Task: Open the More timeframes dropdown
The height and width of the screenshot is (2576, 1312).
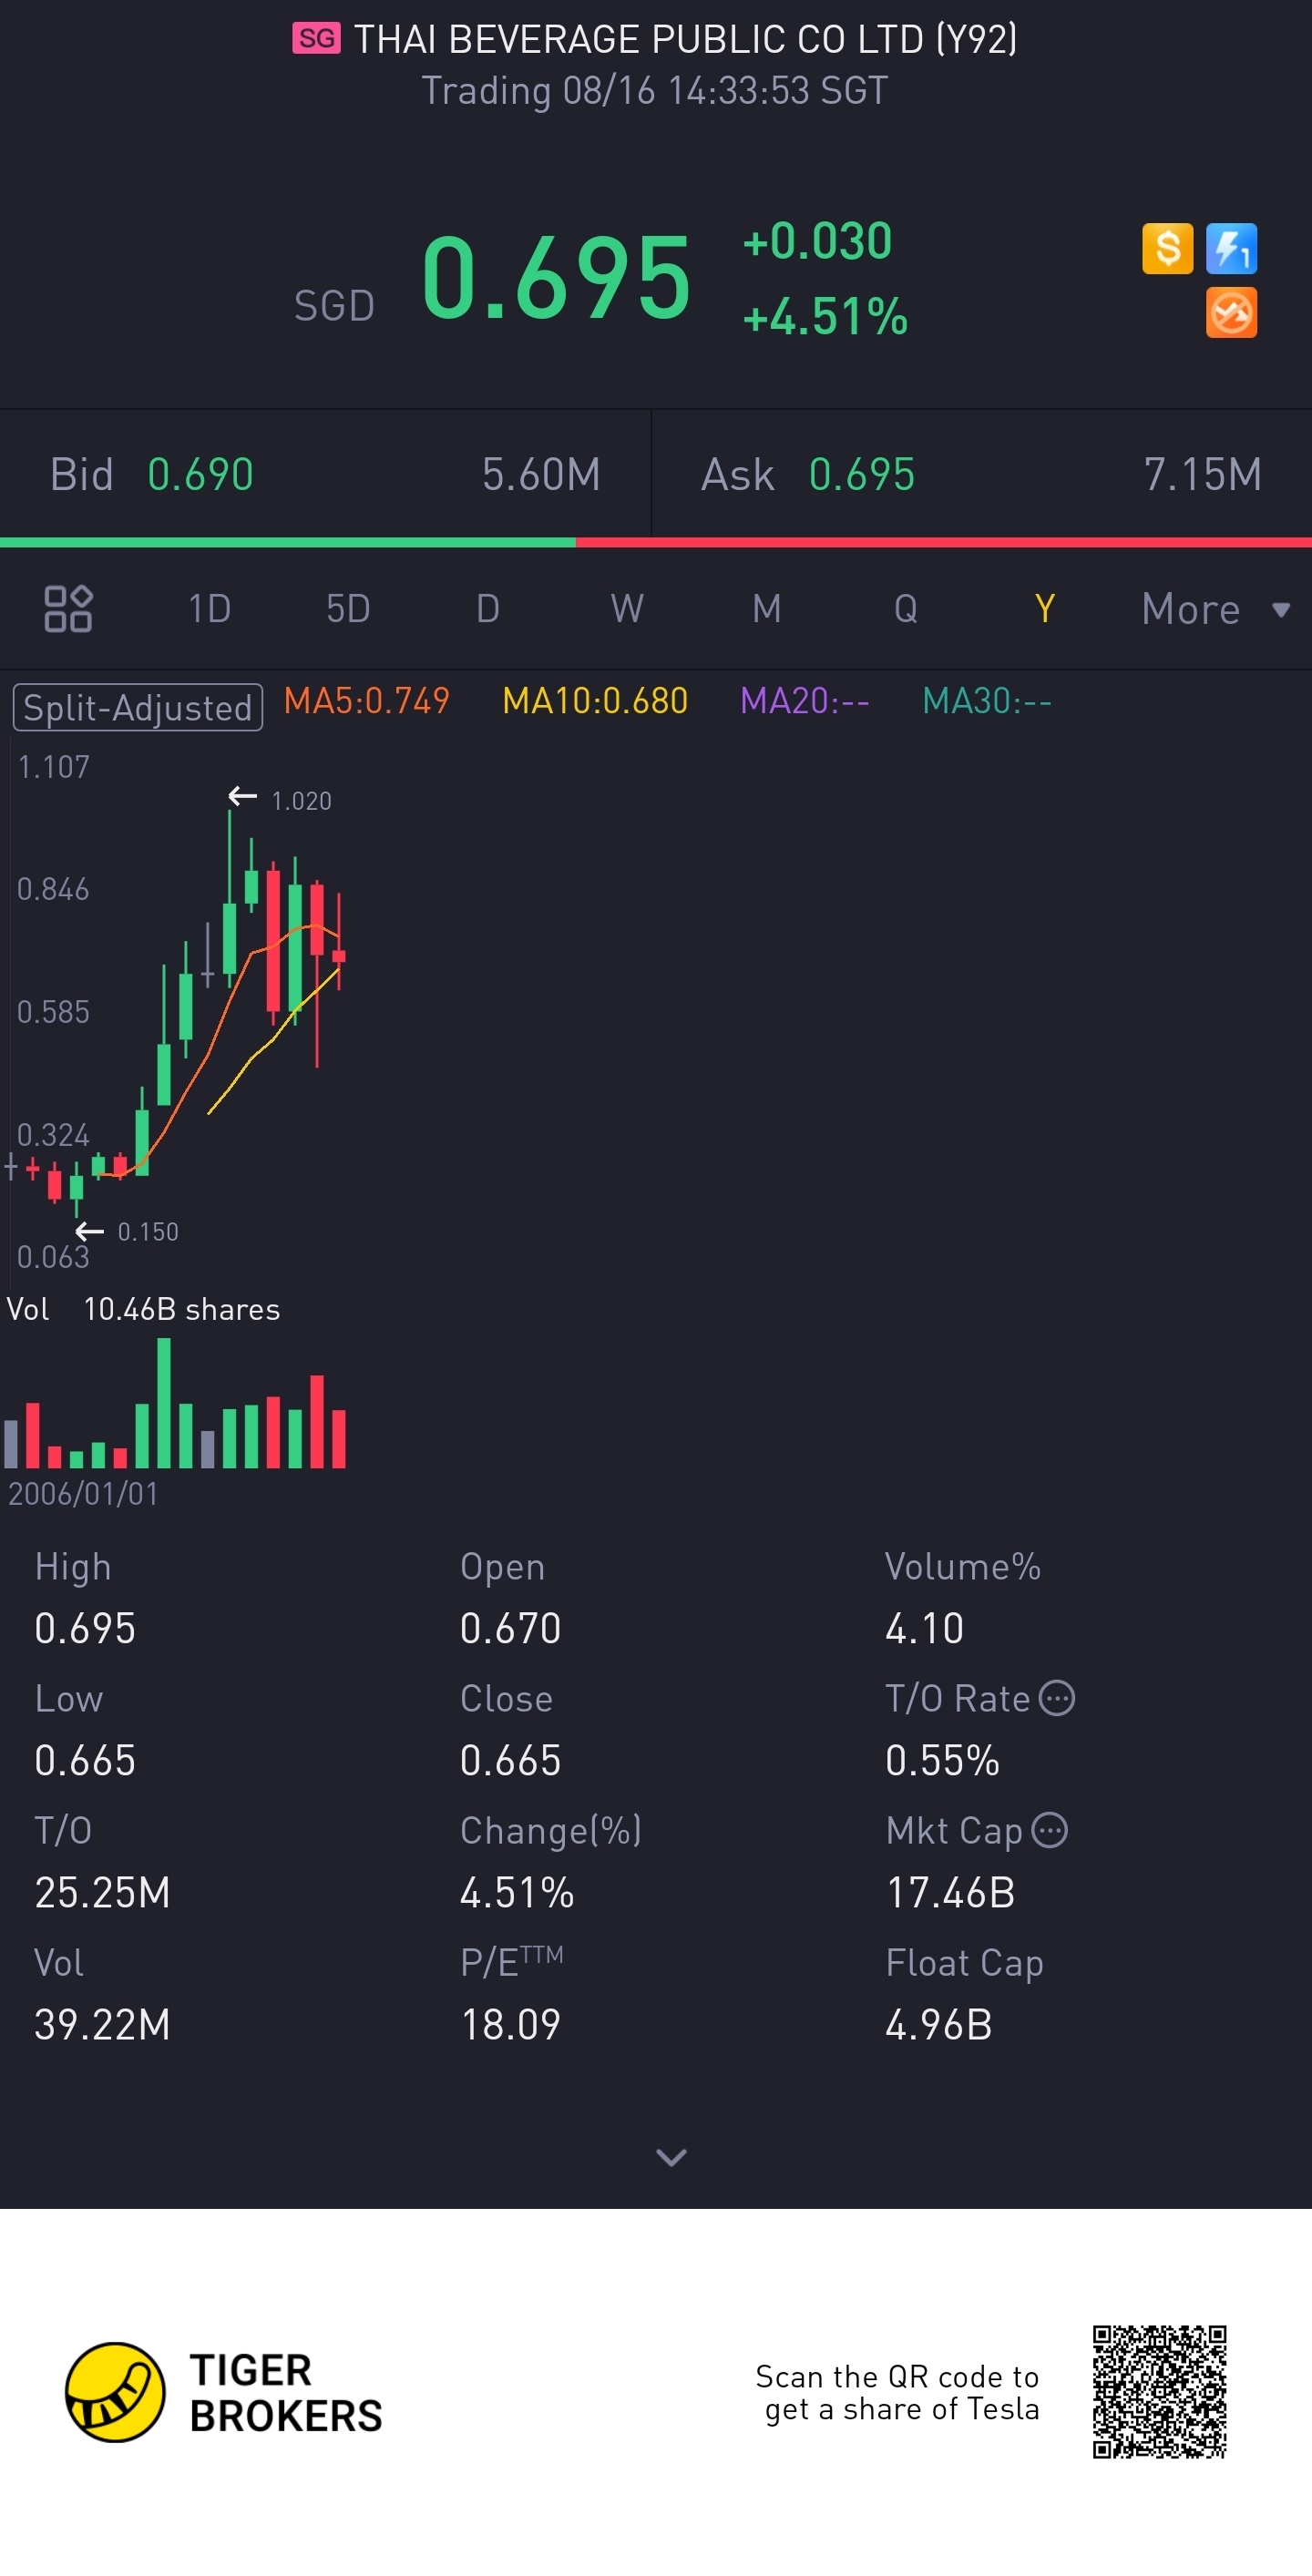Action: click(1214, 608)
